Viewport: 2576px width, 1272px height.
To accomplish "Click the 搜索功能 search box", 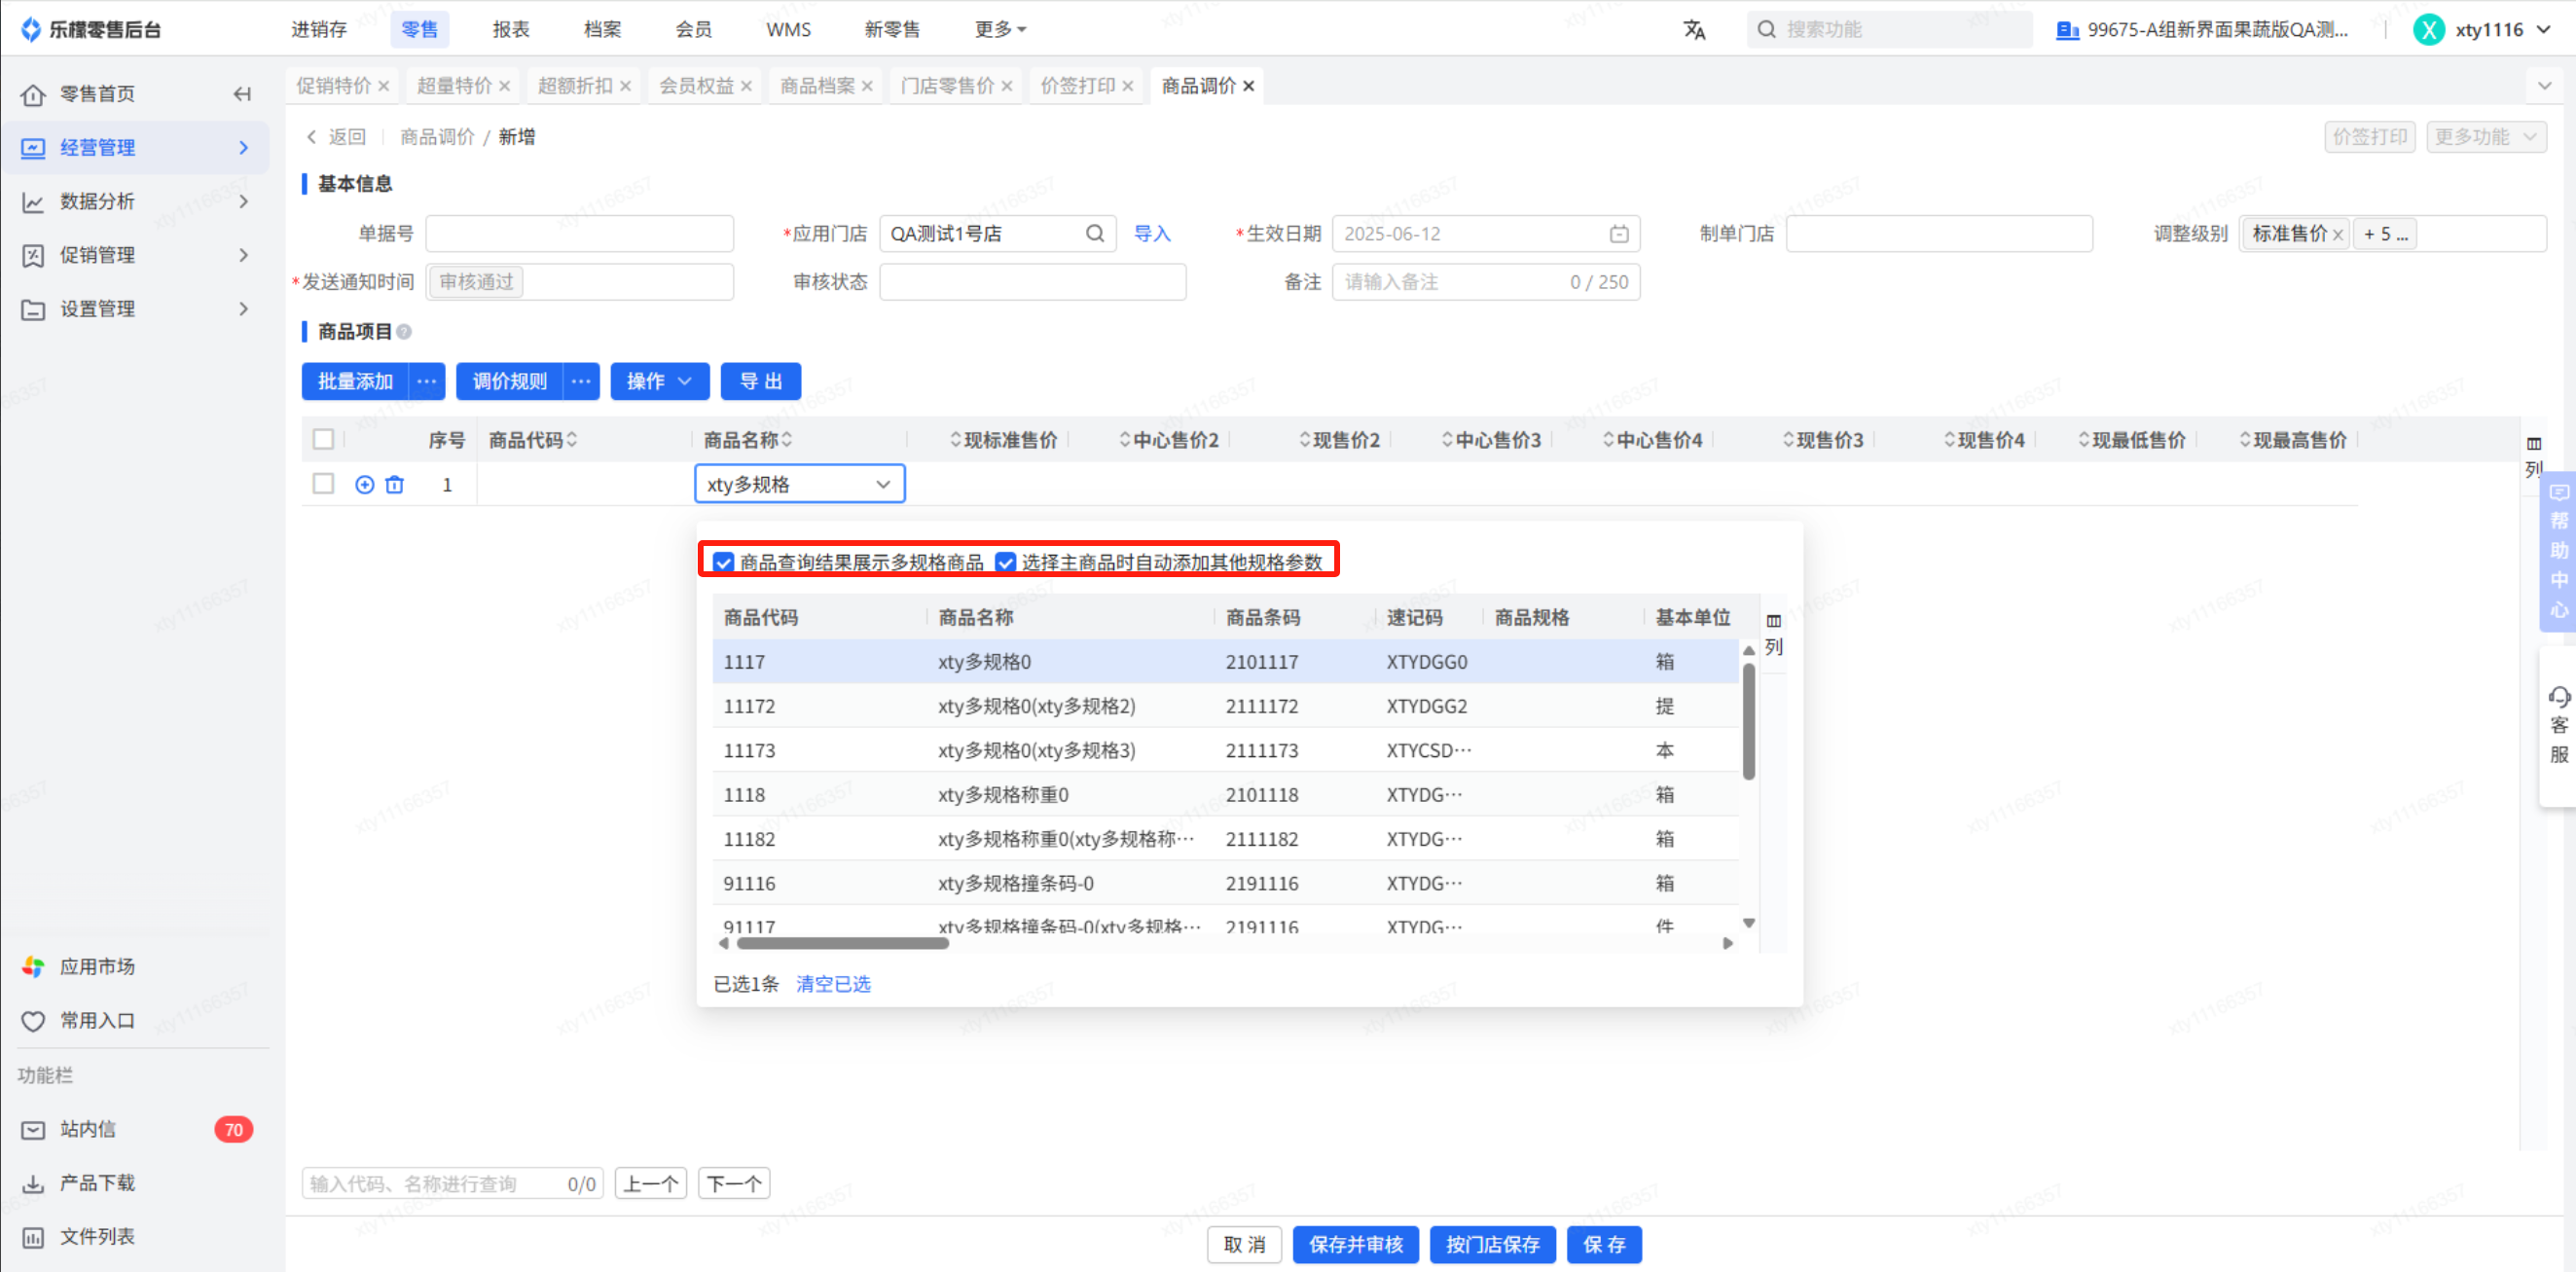I will (1890, 30).
